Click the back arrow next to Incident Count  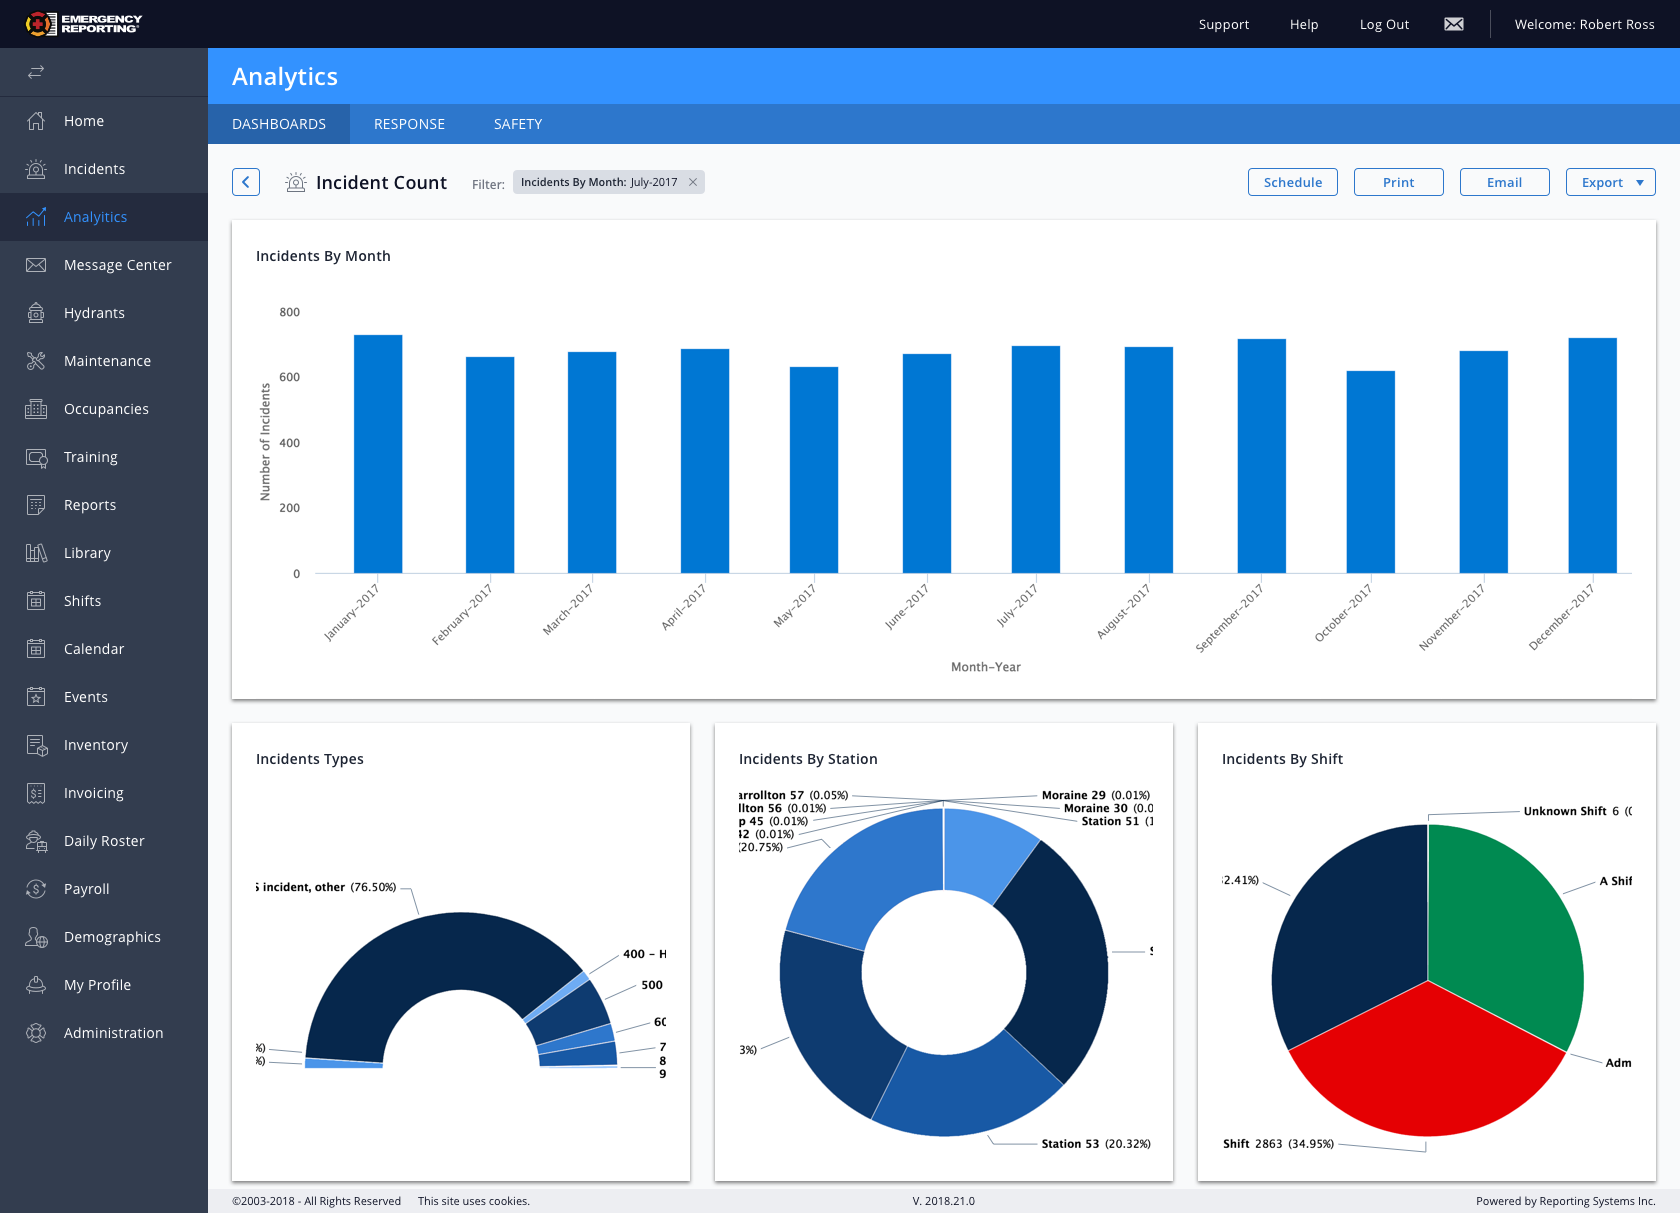pos(245,182)
